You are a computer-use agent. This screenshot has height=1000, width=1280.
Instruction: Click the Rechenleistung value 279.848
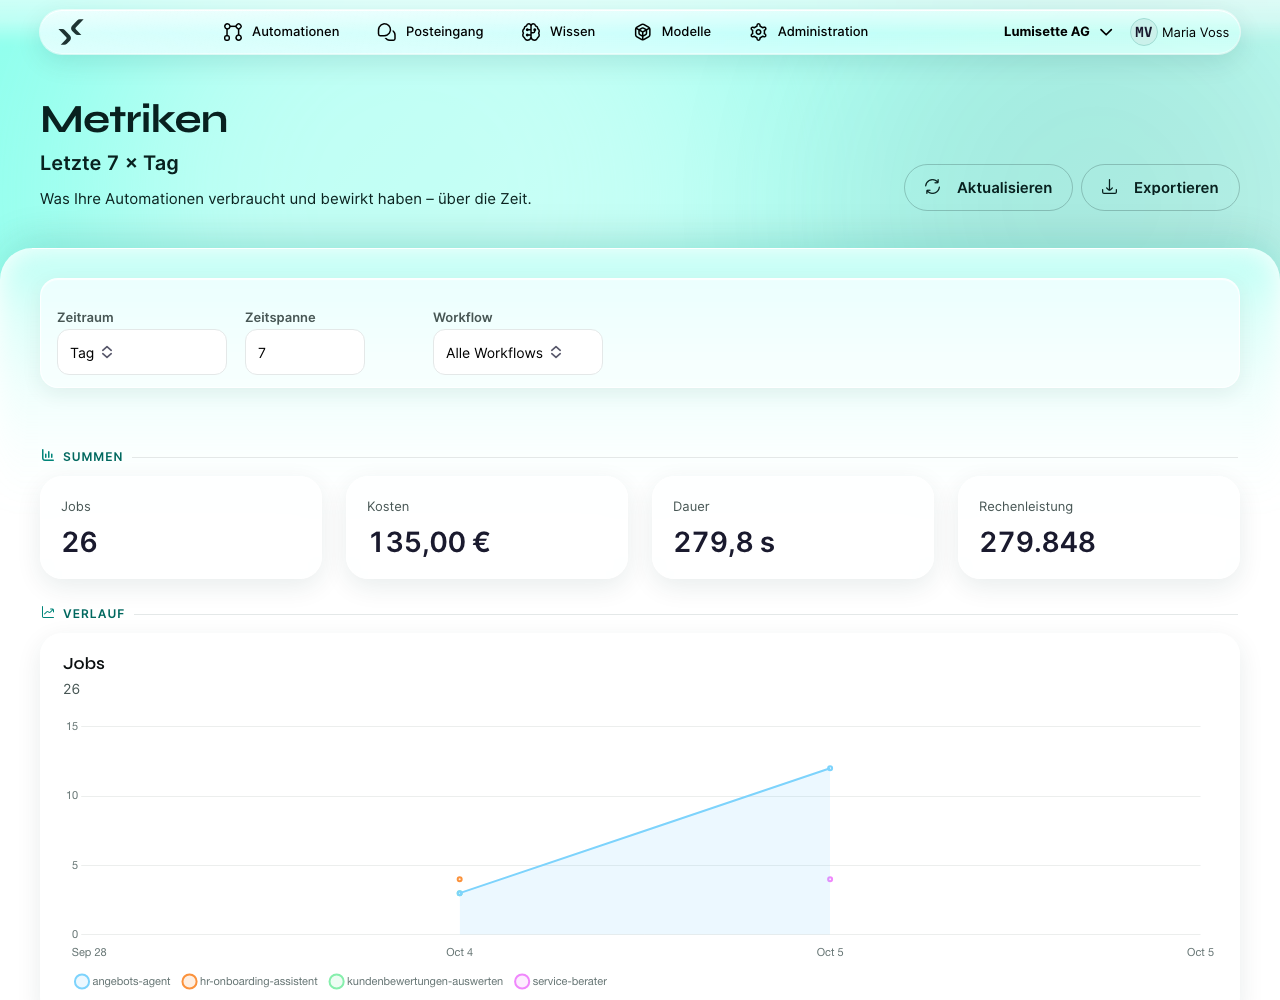pos(1038,542)
